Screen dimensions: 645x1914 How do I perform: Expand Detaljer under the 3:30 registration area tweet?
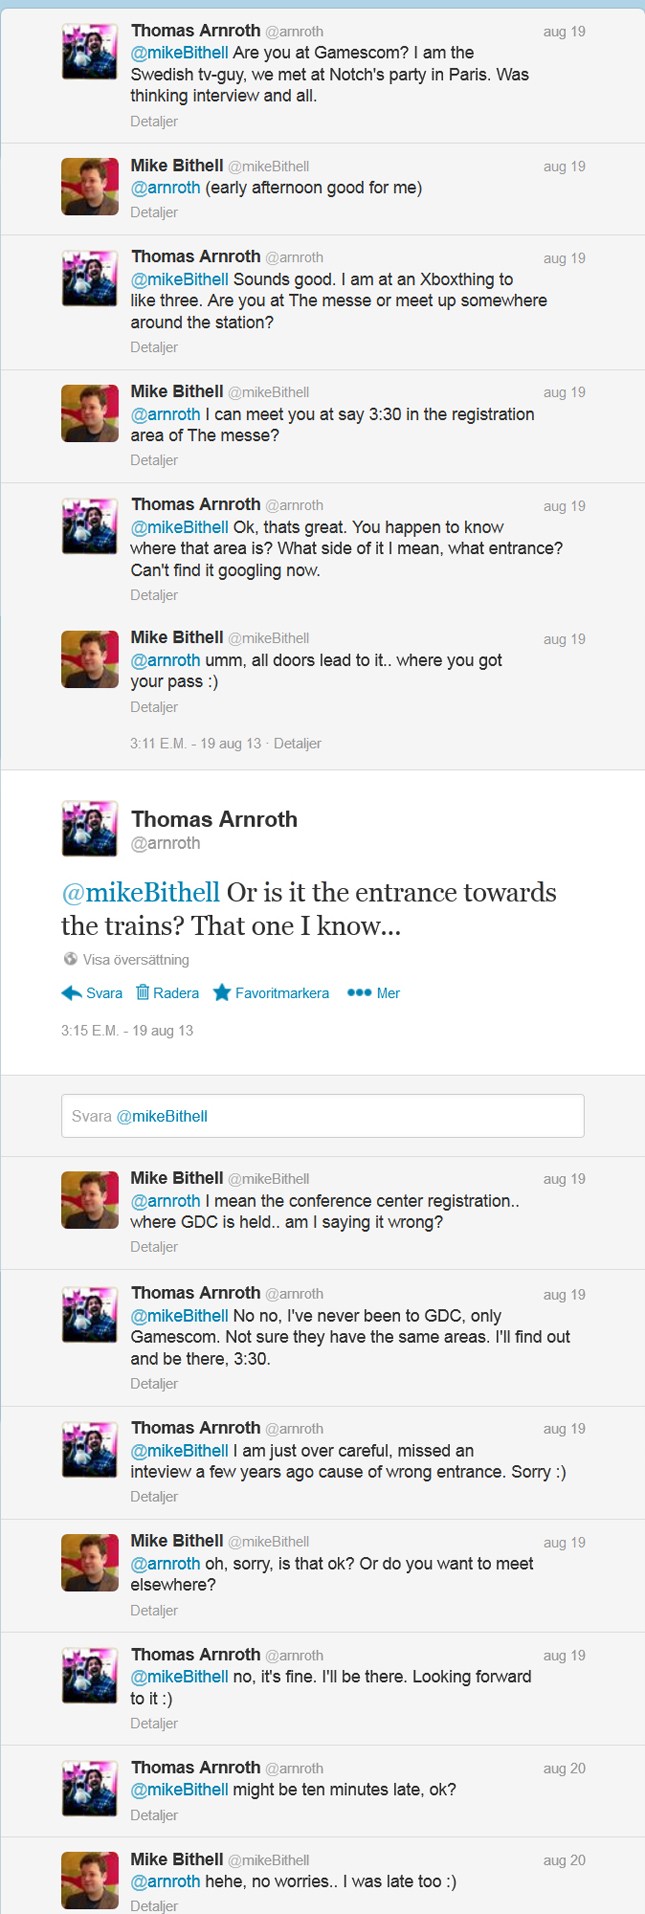point(154,460)
